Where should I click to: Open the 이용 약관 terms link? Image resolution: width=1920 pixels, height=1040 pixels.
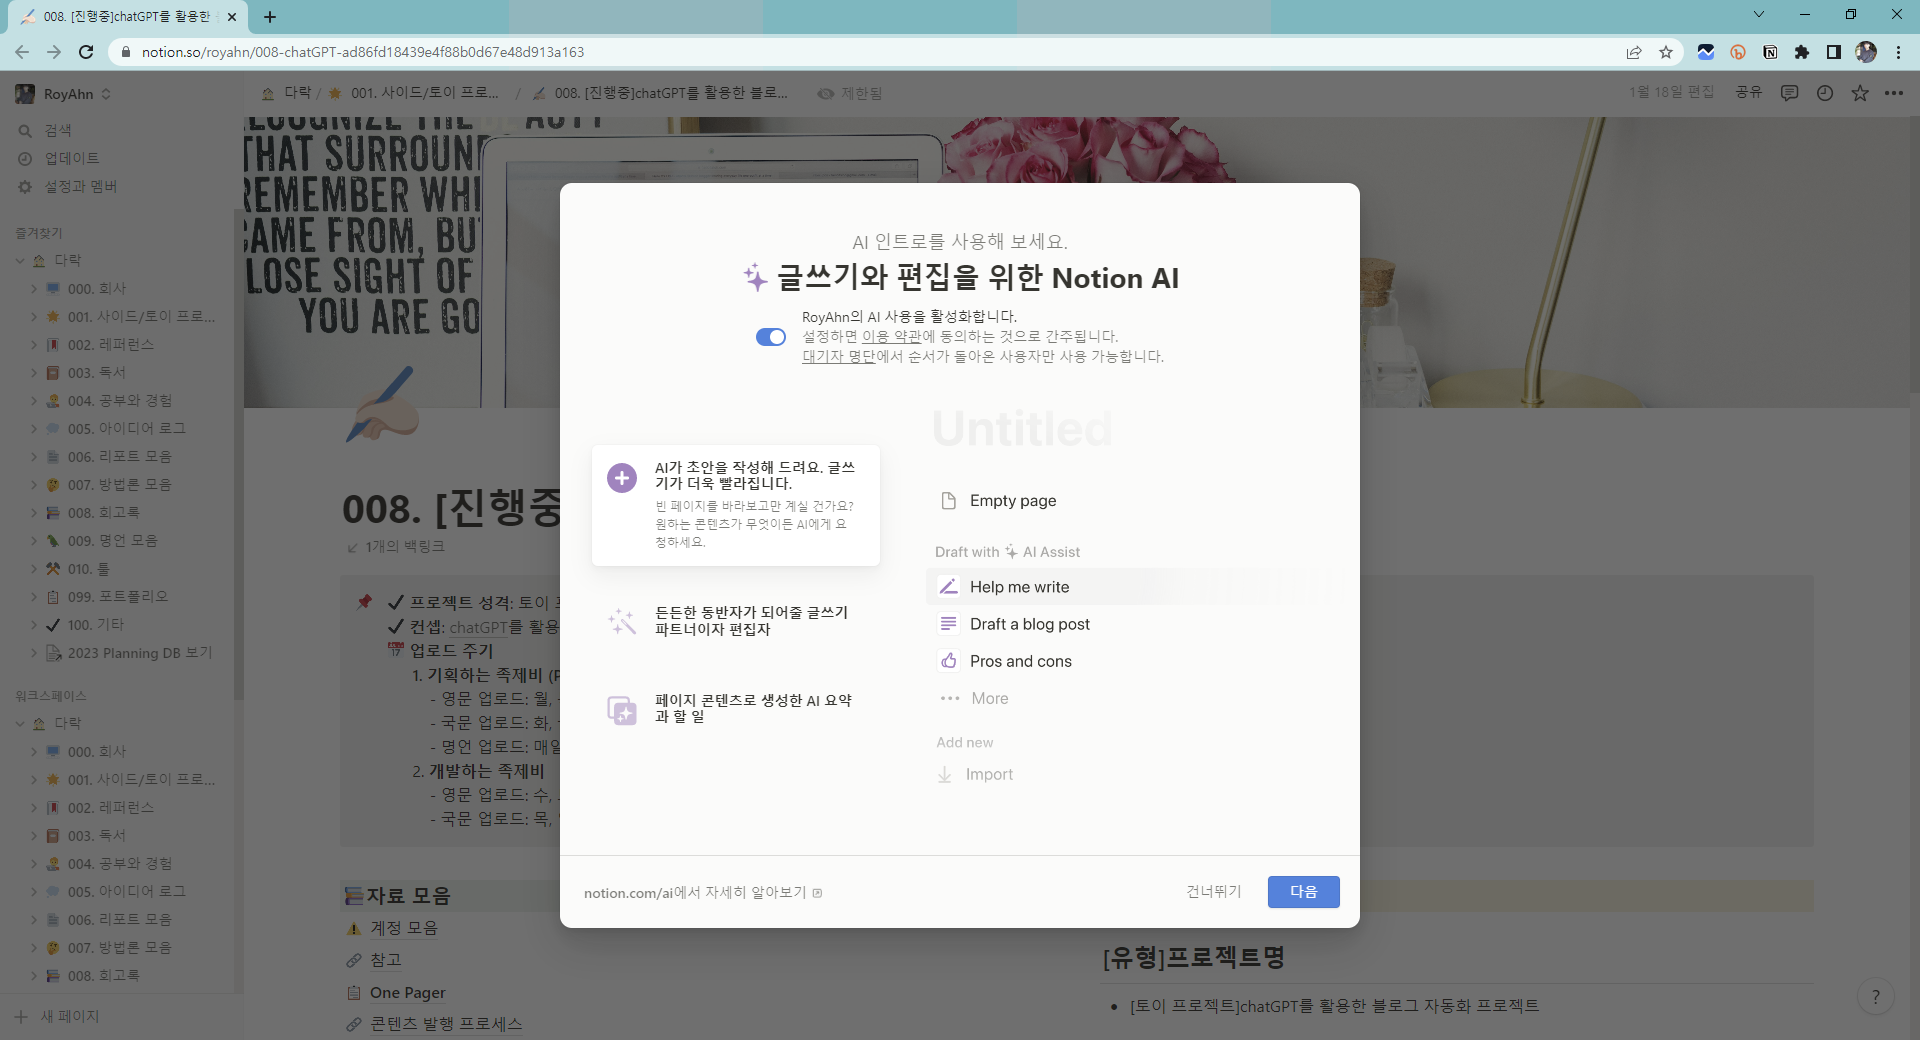pos(892,337)
